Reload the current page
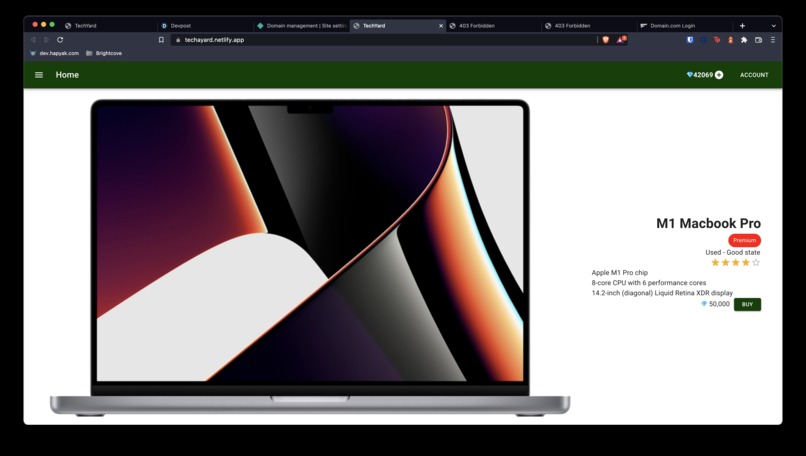 click(60, 40)
